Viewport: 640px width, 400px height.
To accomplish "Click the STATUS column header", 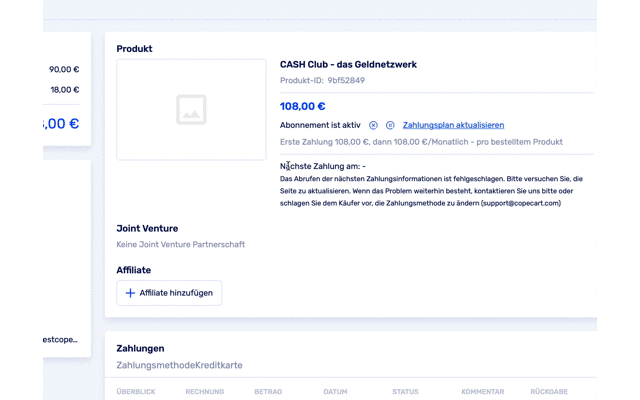I will tap(405, 392).
